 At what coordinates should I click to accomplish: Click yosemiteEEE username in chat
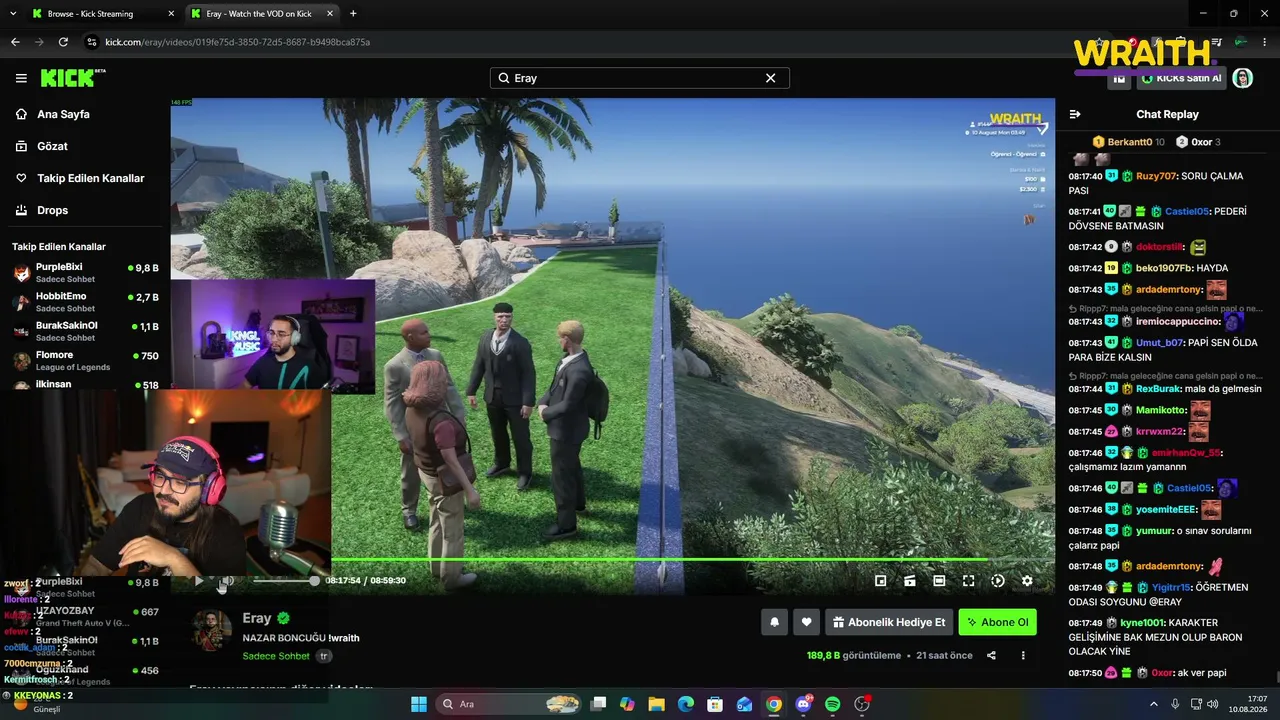click(x=1166, y=509)
